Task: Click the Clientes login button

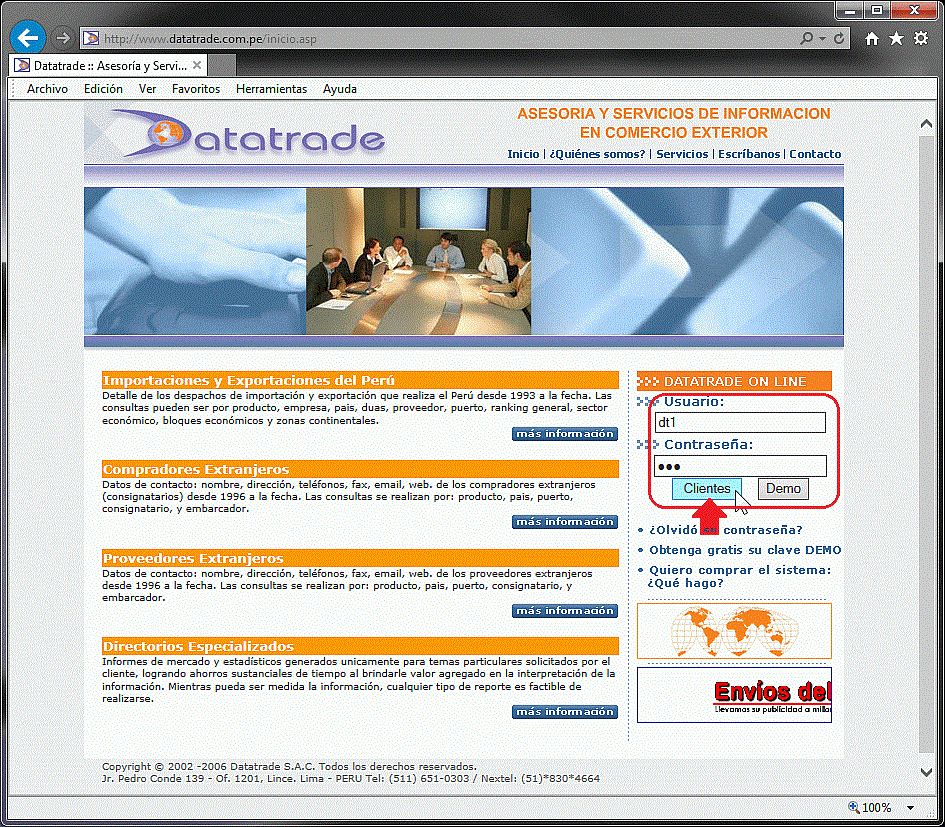Action: tap(706, 488)
